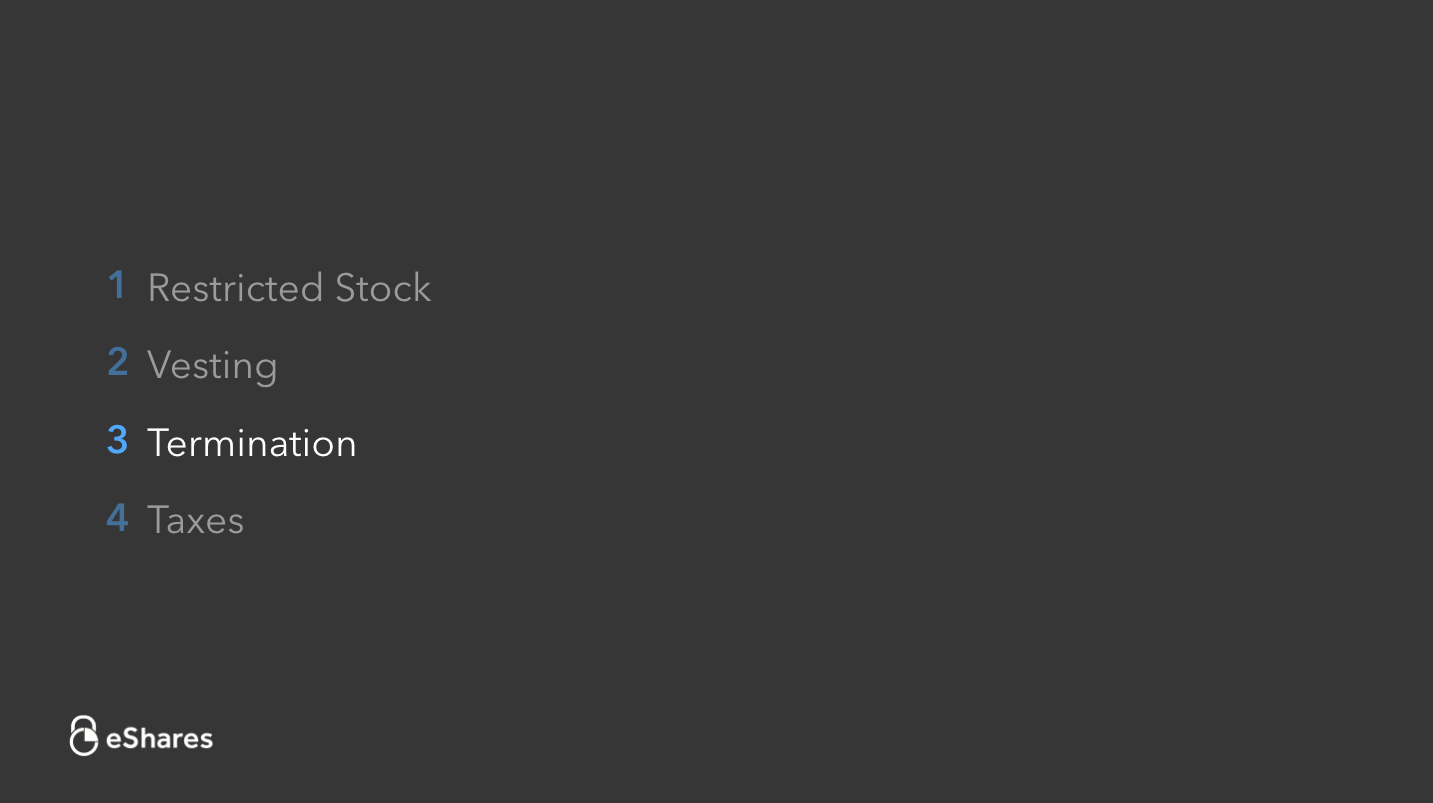Select the number 1 agenda marker
Viewport: 1433px width, 803px height.
pyautogui.click(x=117, y=286)
